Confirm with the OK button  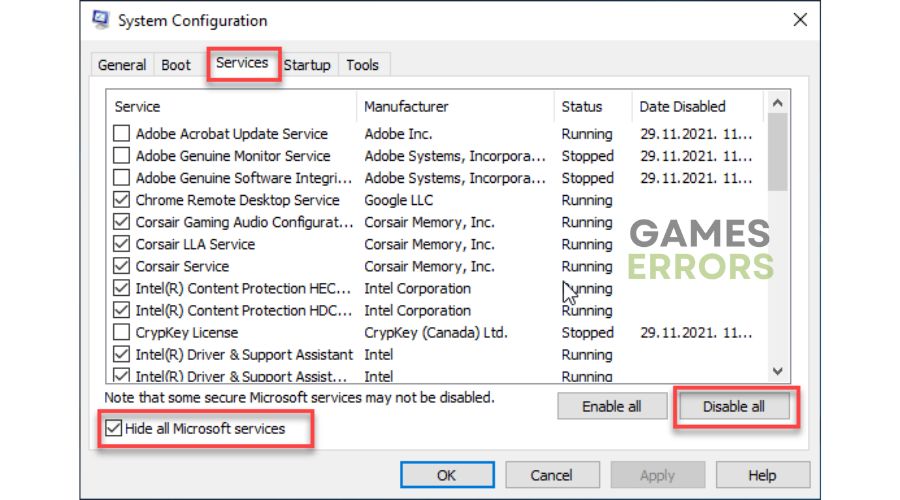[x=447, y=475]
